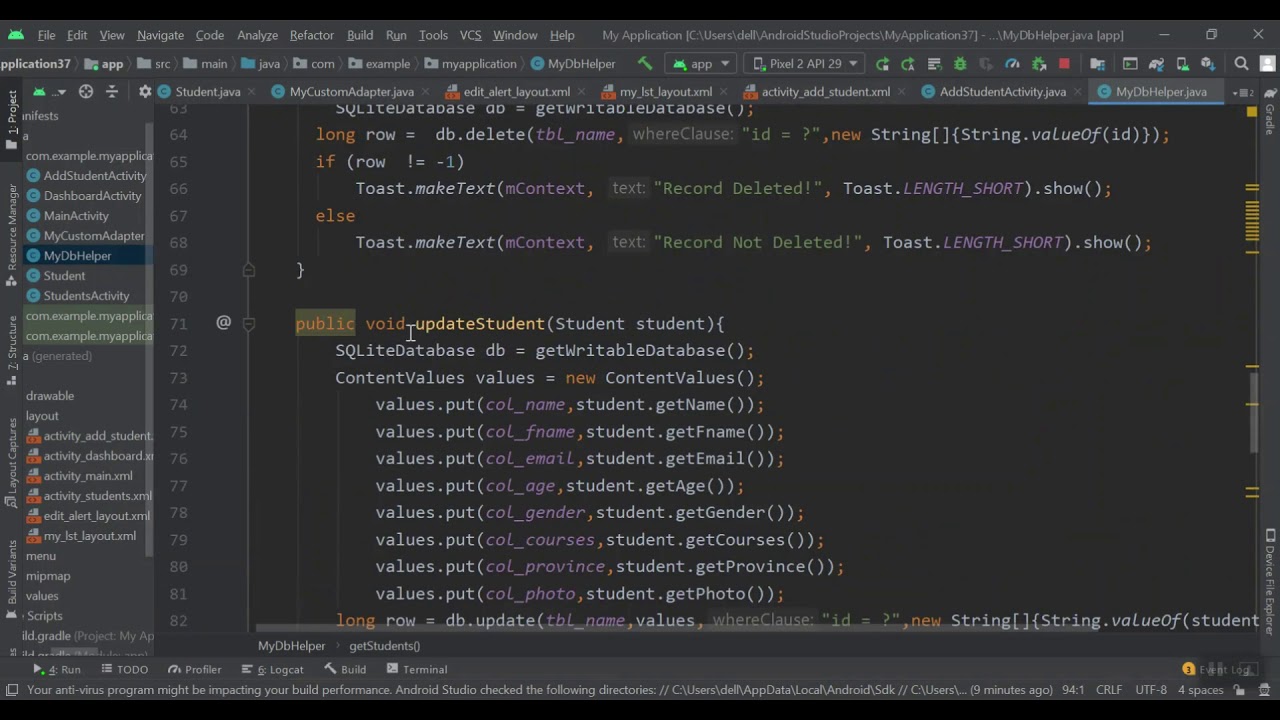The width and height of the screenshot is (1280, 720).
Task: Click the yellow inspection indicator at editor top-right
Action: [x=1251, y=111]
